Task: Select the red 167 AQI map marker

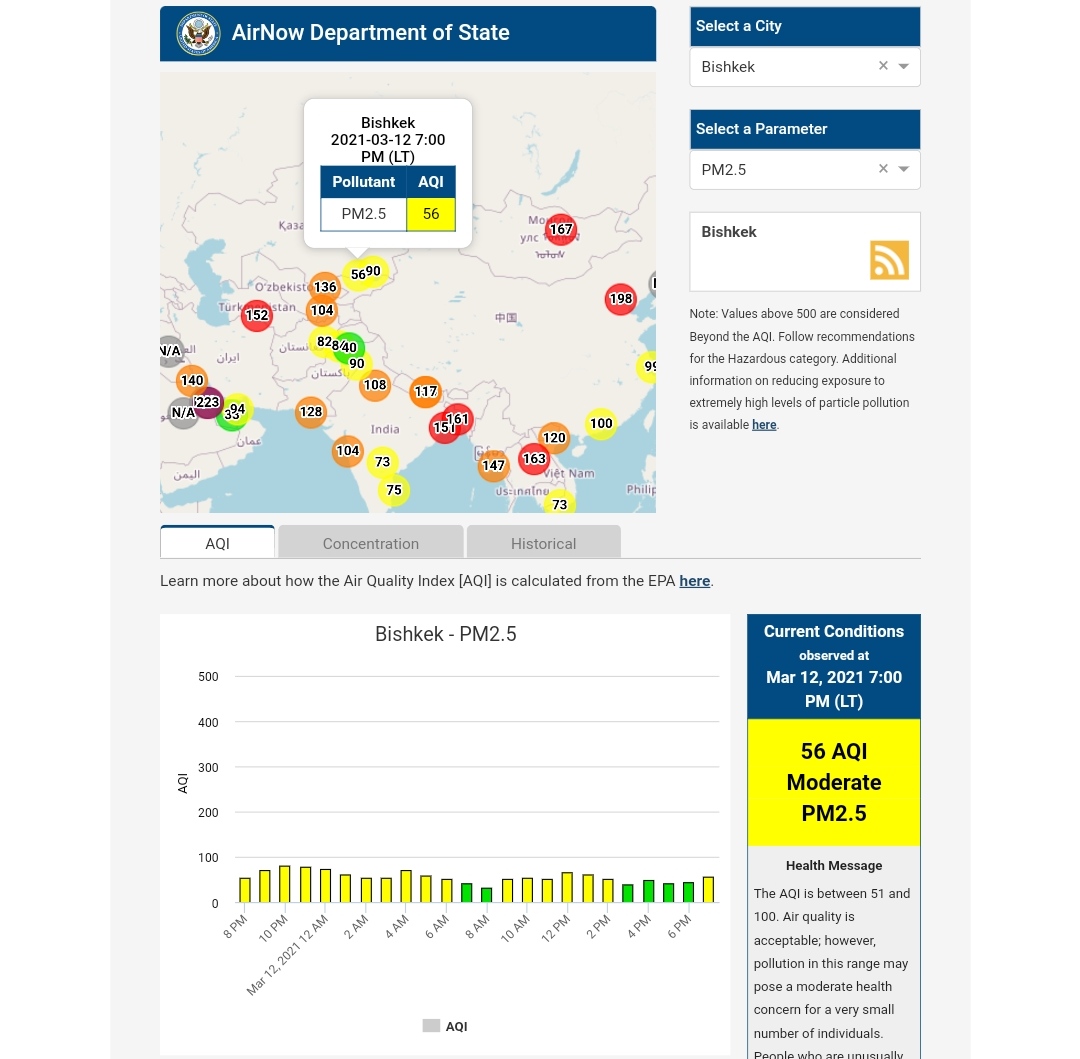Action: [561, 230]
